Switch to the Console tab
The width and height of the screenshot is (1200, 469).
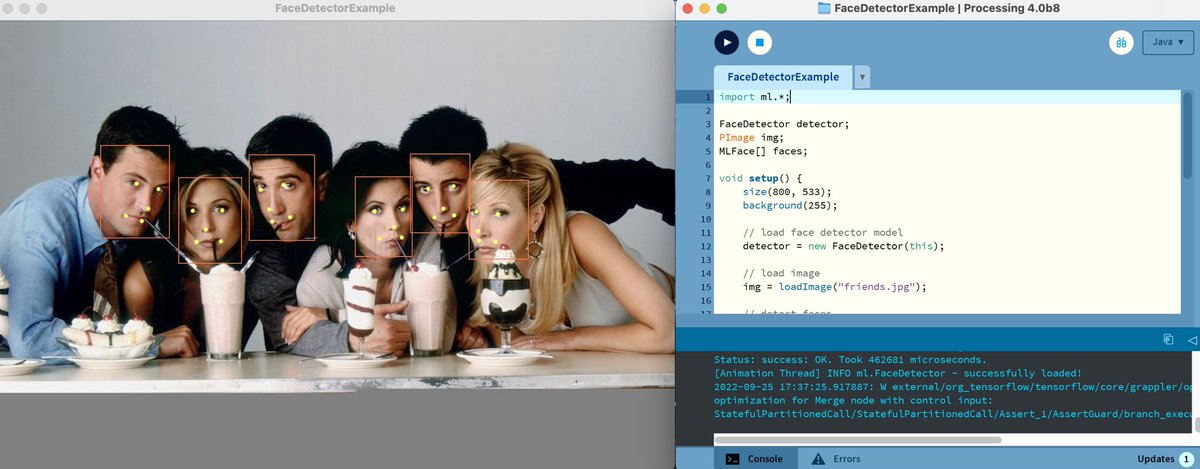(756, 458)
